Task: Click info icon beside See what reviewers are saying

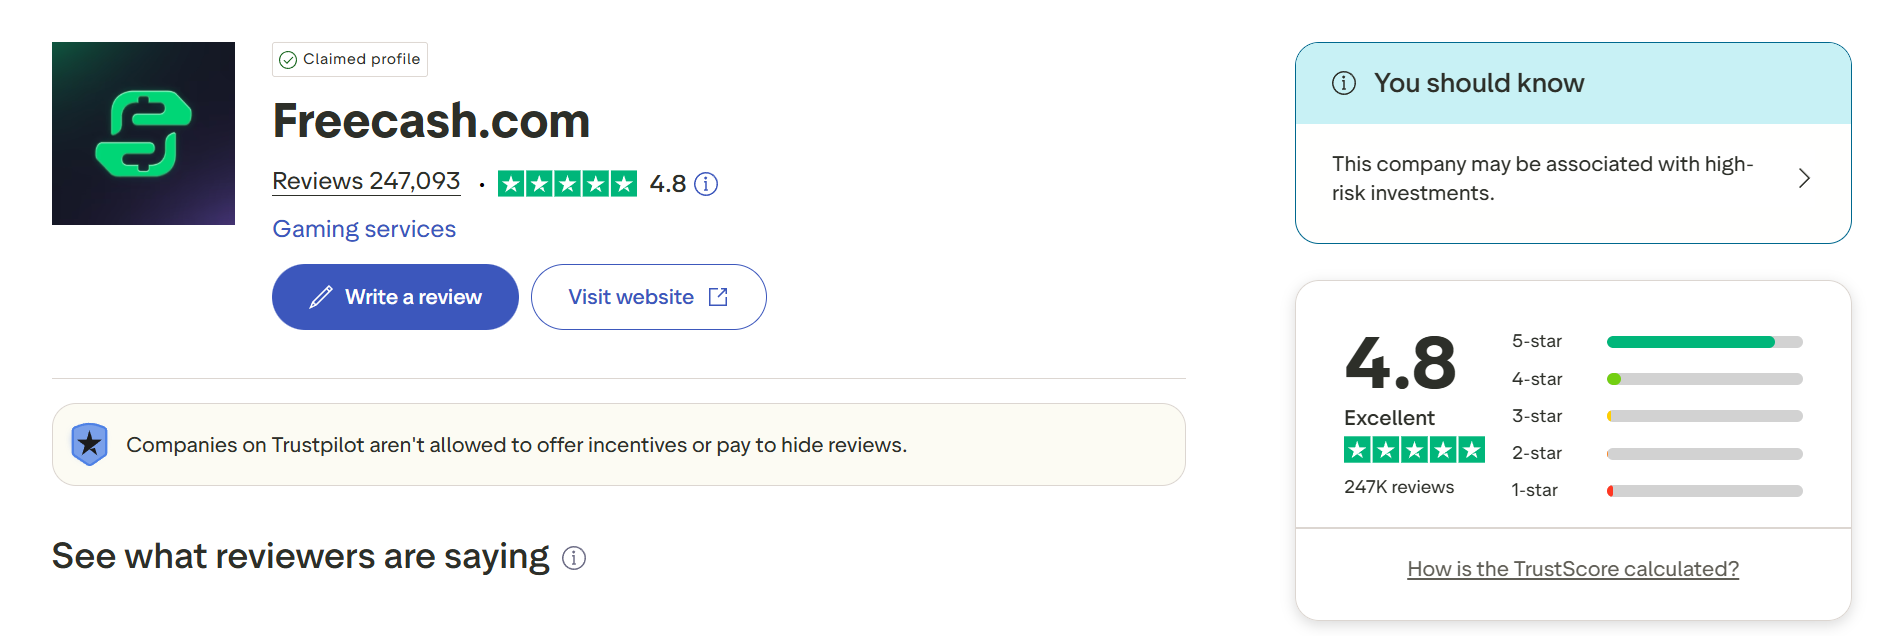Action: (574, 558)
